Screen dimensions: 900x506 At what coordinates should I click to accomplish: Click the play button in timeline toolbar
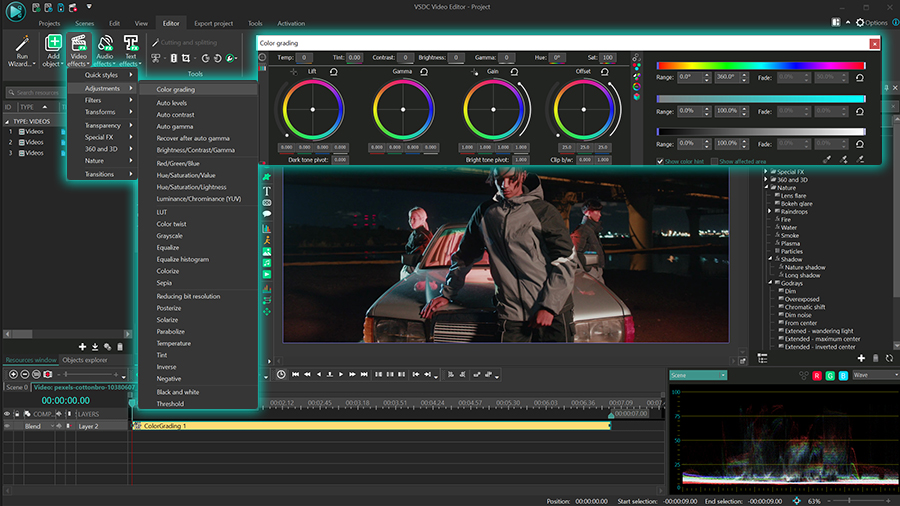[x=340, y=375]
